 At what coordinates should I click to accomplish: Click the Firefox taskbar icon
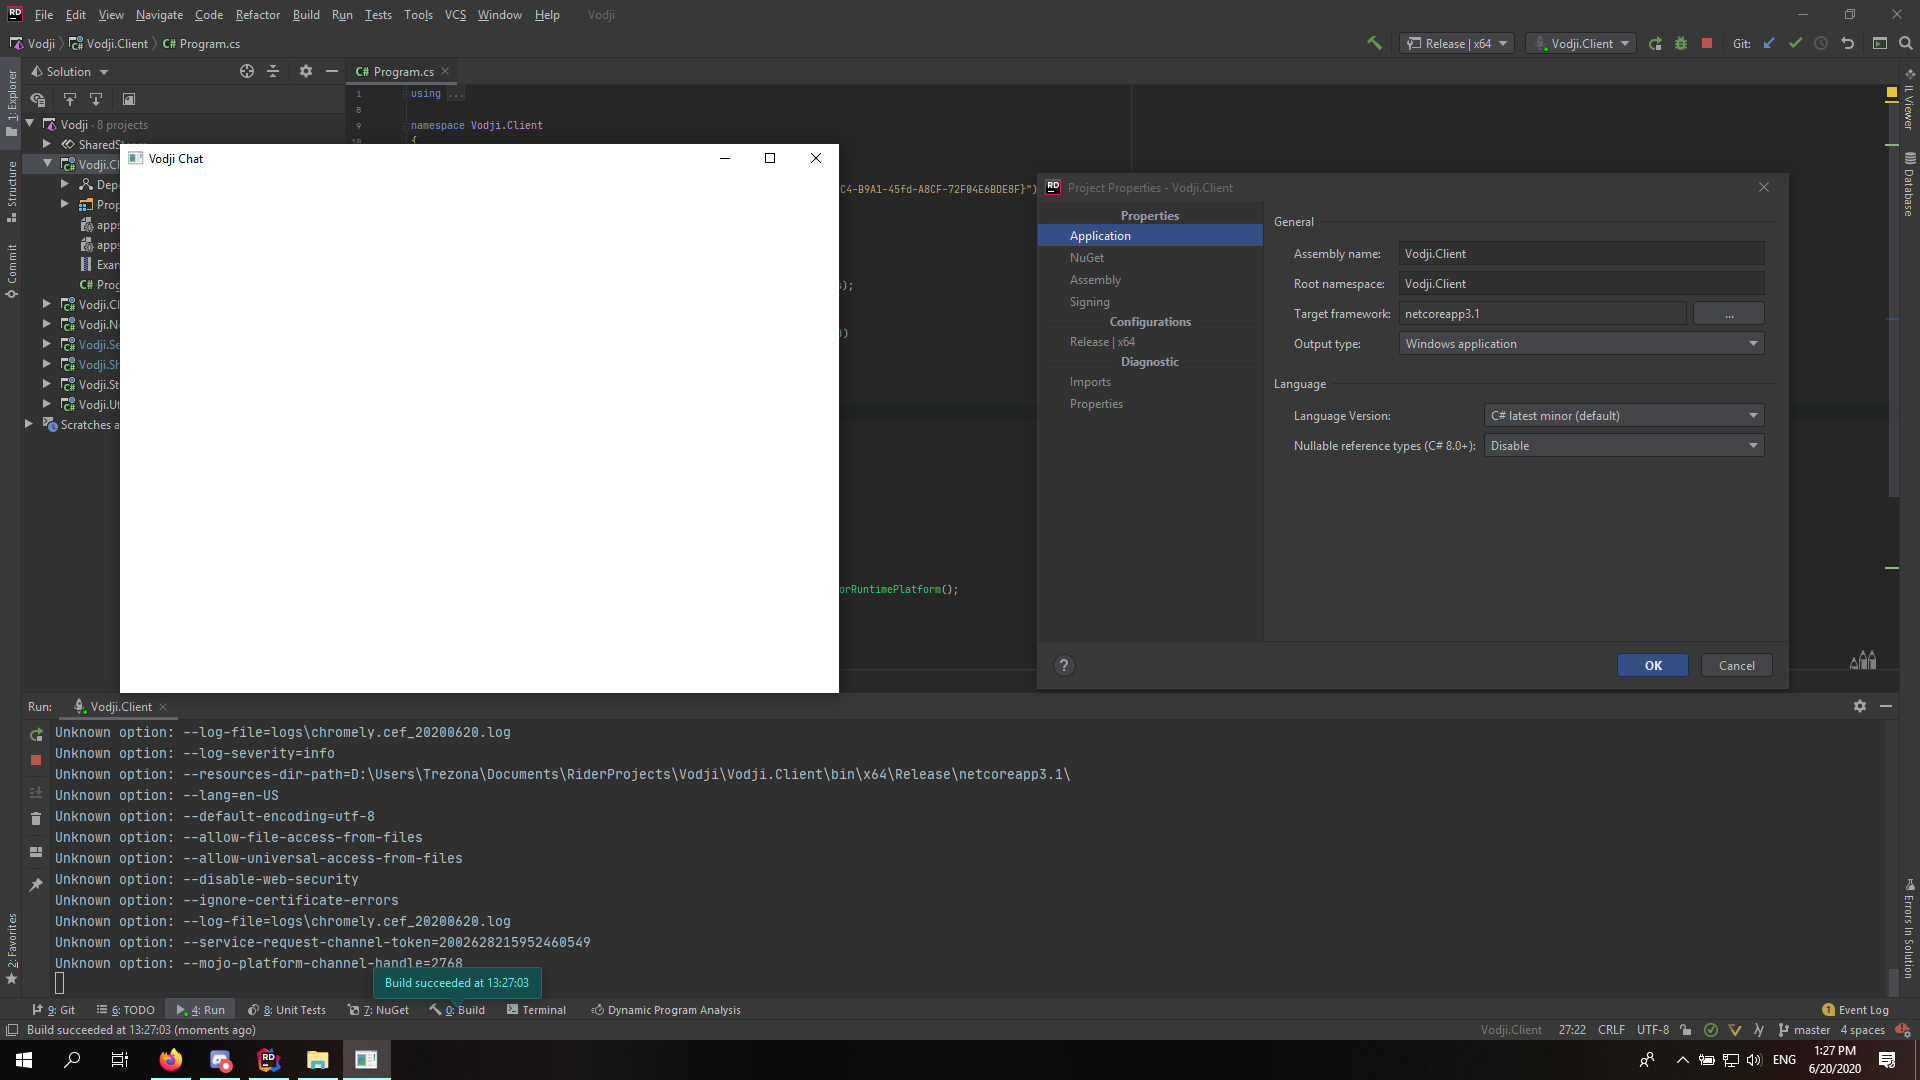[x=170, y=1059]
